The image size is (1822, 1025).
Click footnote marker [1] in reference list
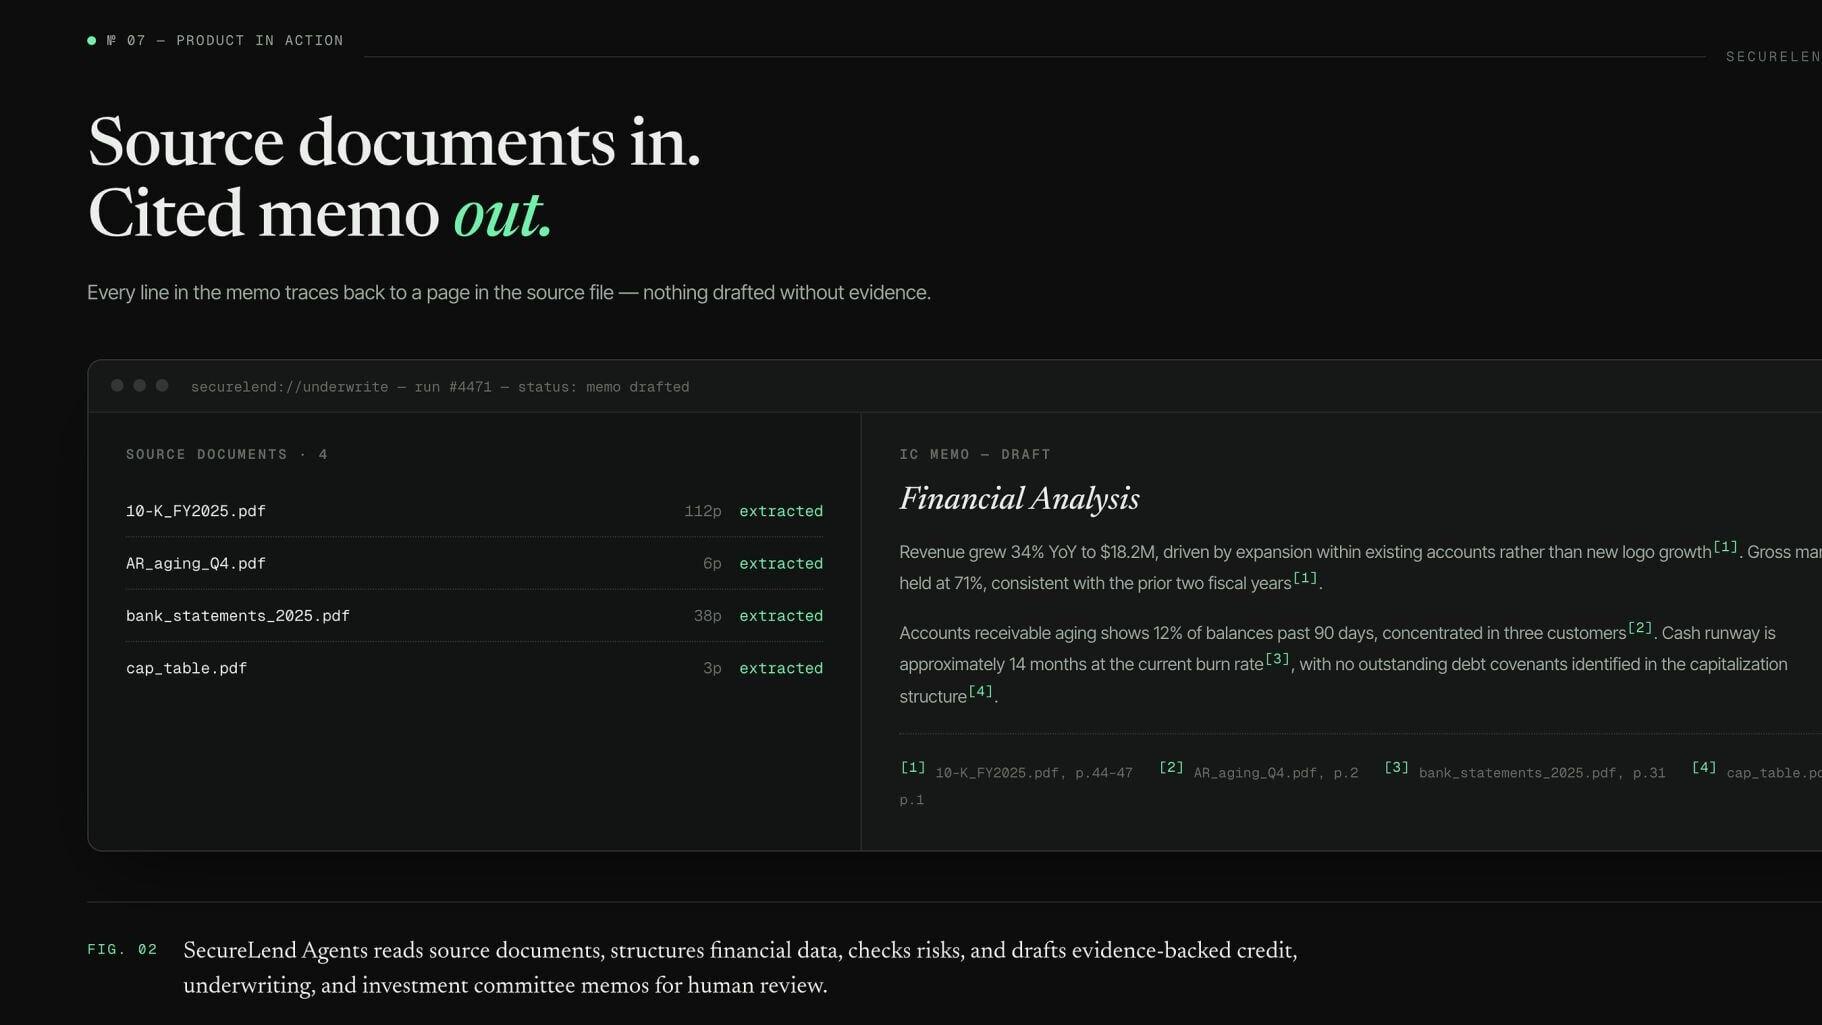[x=913, y=768]
